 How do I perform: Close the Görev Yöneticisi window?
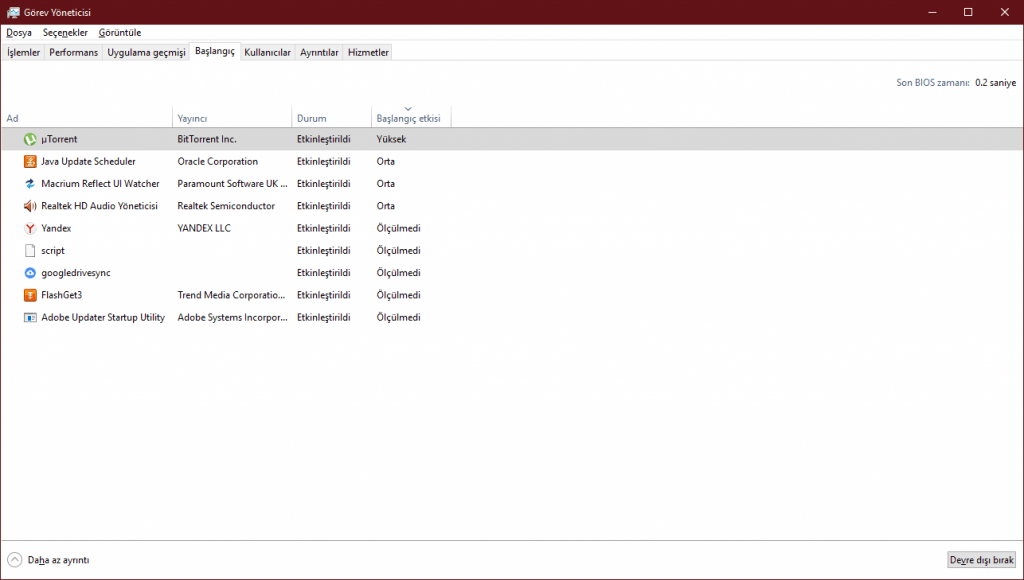pos(1005,12)
